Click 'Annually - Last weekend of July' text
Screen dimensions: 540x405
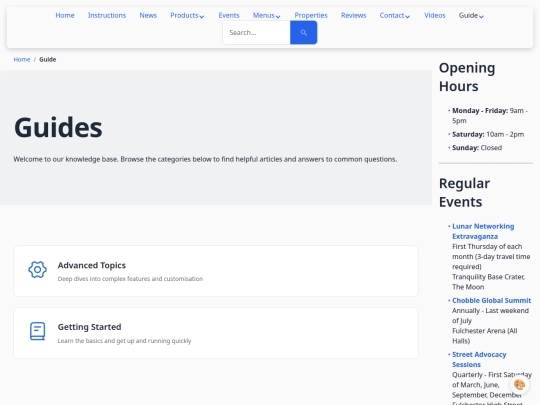coord(490,315)
